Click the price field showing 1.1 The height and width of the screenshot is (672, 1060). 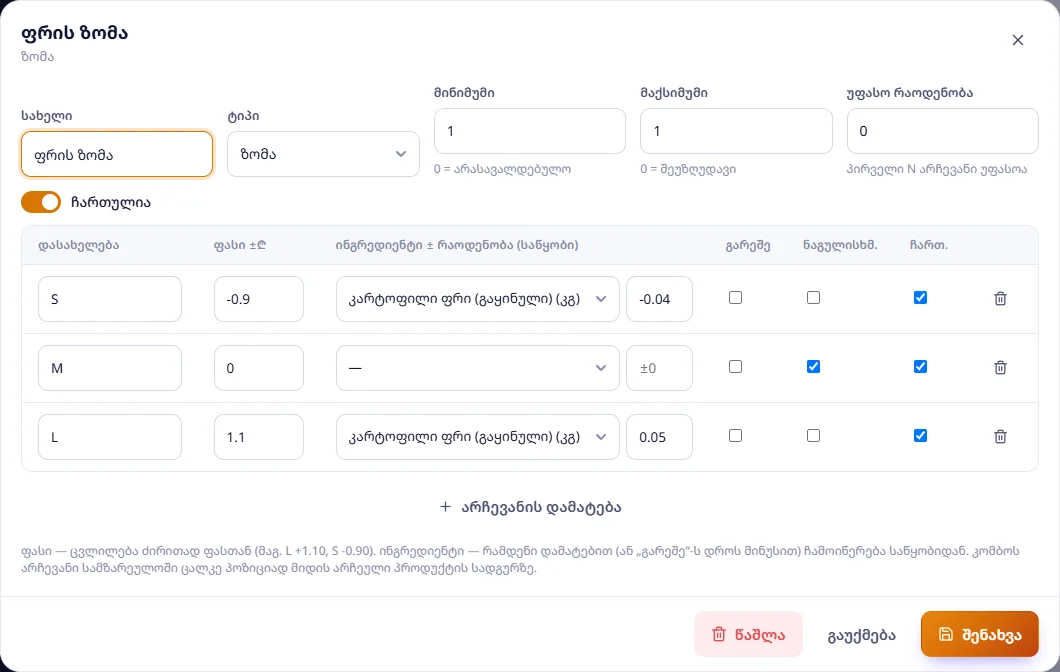coord(259,437)
